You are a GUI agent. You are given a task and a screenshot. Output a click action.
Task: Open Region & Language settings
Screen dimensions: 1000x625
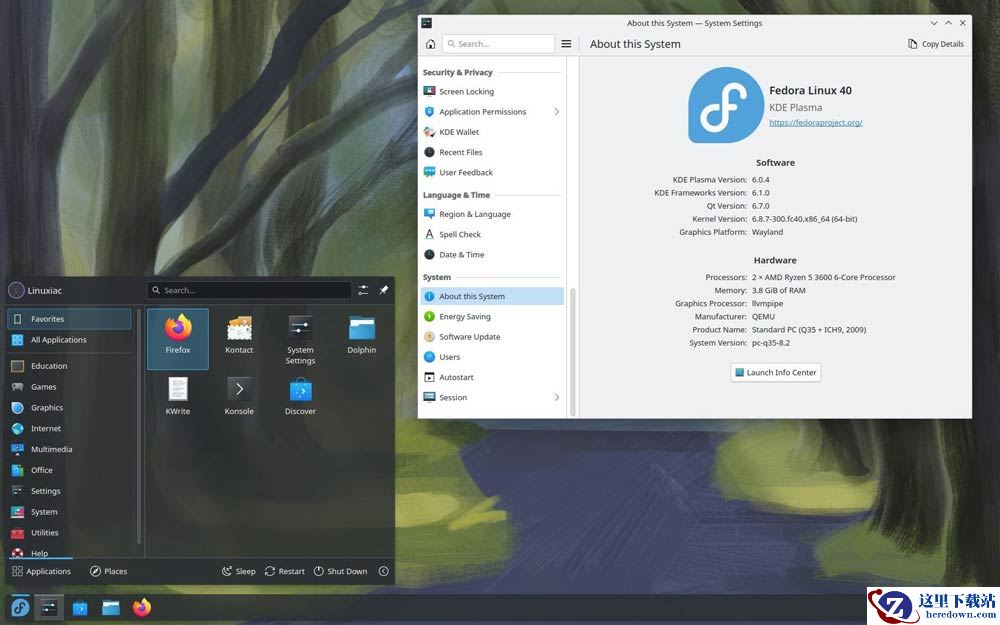click(492, 214)
